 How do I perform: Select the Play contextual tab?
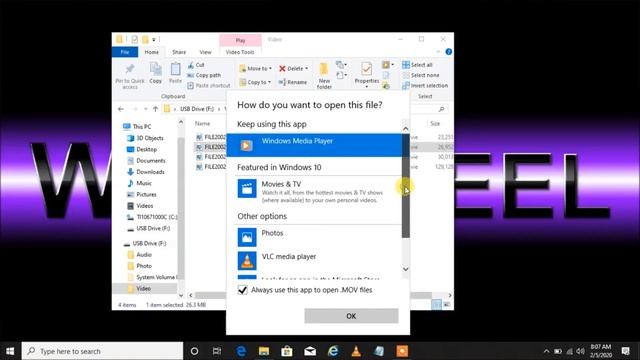(x=240, y=40)
